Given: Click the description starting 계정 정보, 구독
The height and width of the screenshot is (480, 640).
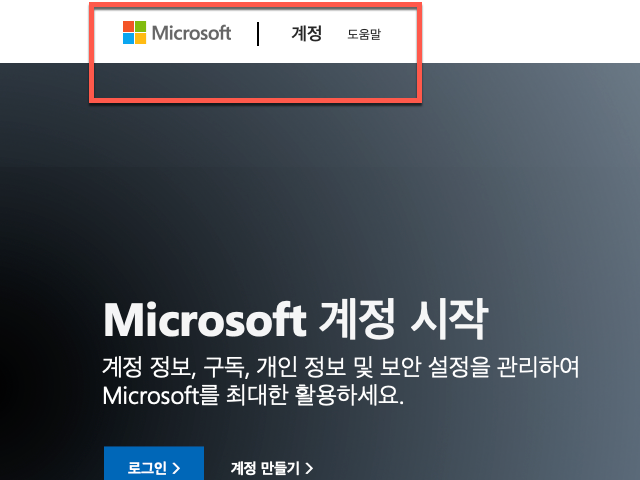Looking at the screenshot, I should click(340, 381).
